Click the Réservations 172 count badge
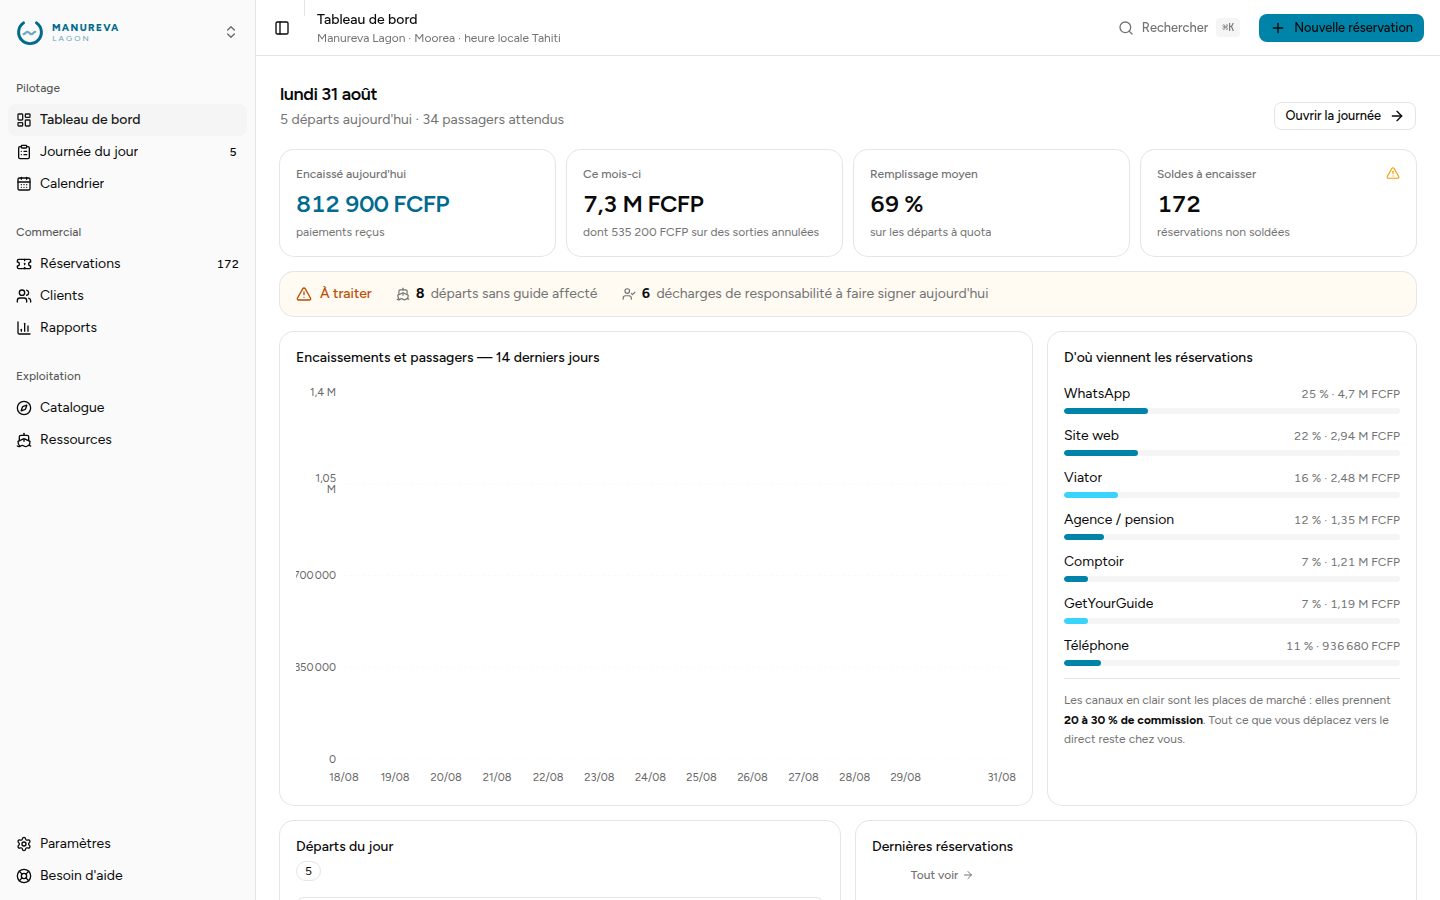Screen dimensions: 1440x900 click(x=228, y=264)
